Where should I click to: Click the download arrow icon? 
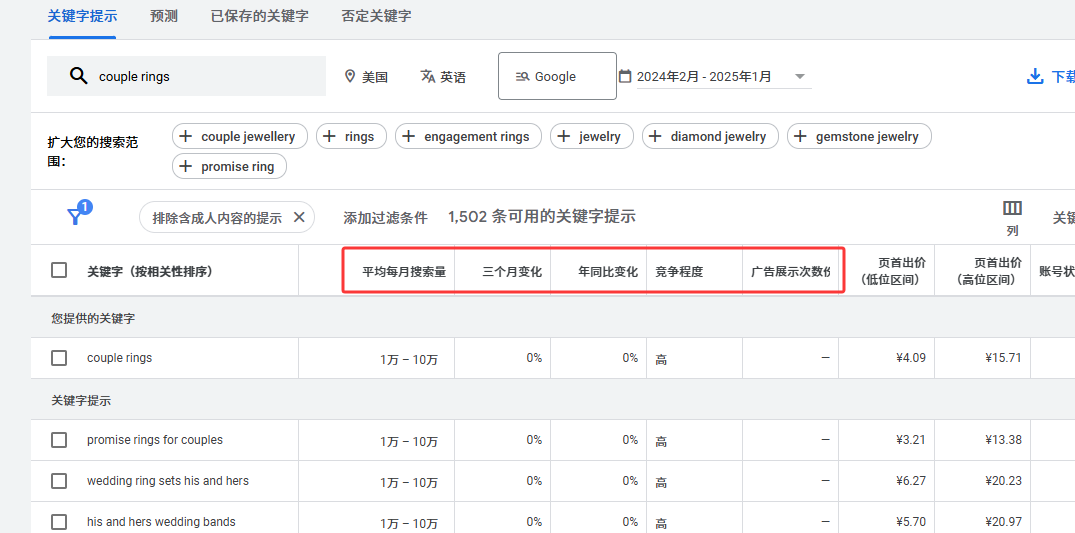(x=1035, y=77)
